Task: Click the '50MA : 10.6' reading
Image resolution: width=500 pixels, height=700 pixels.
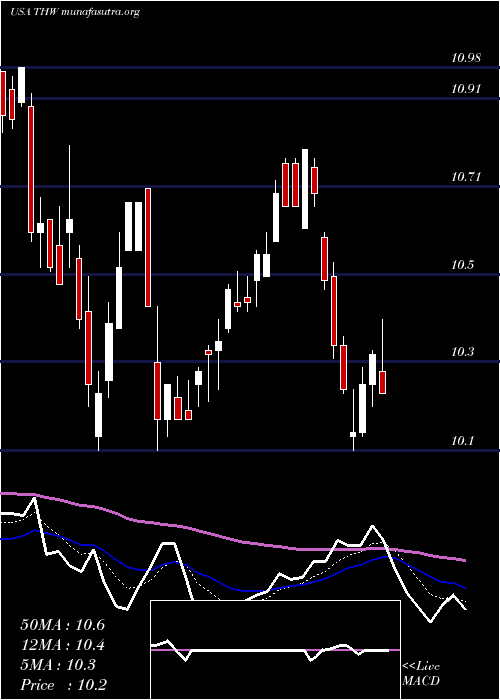Action: click(62, 625)
